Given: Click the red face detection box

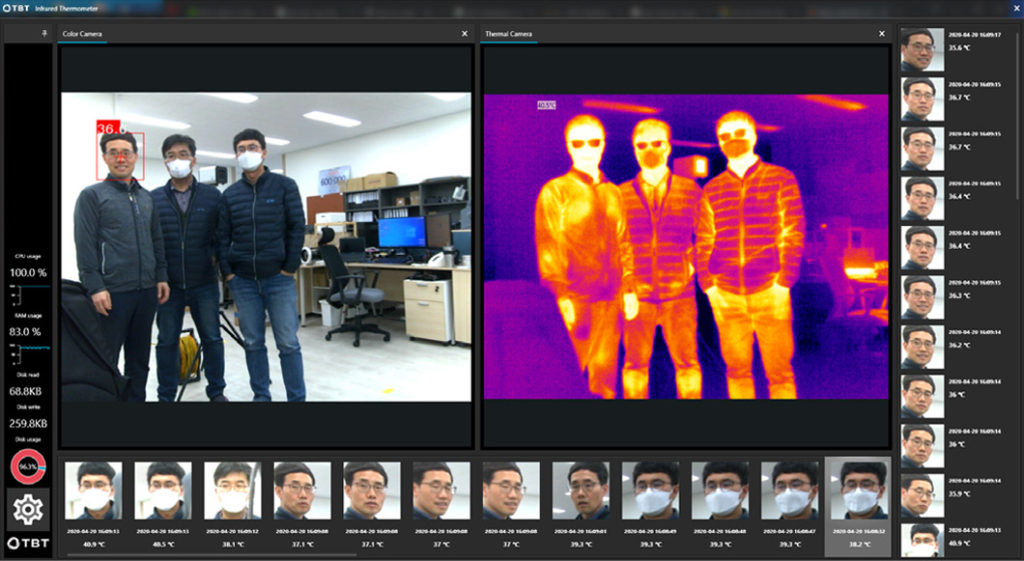Looking at the screenshot, I should [x=120, y=156].
